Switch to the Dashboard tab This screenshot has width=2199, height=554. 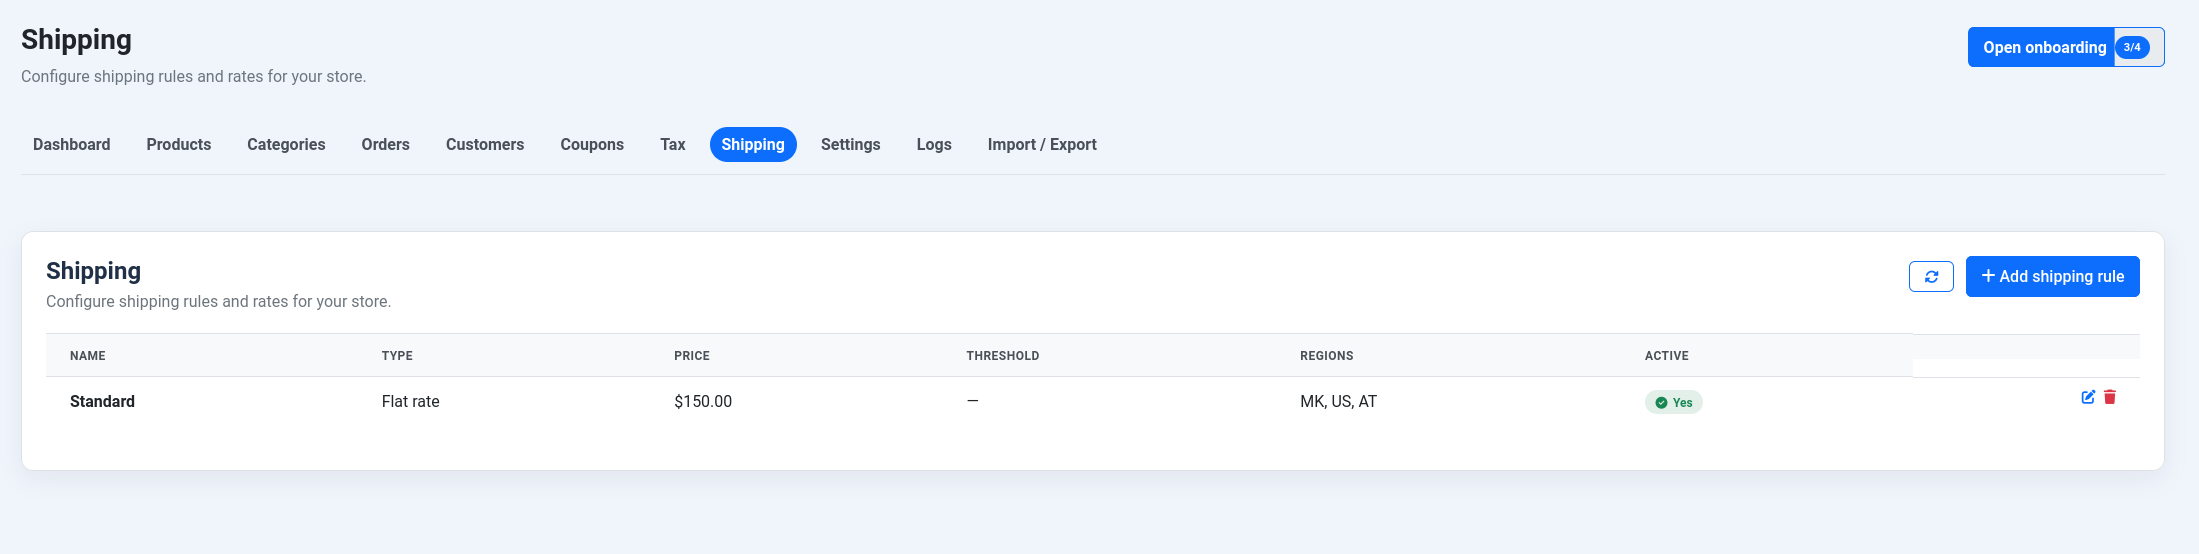pos(72,145)
